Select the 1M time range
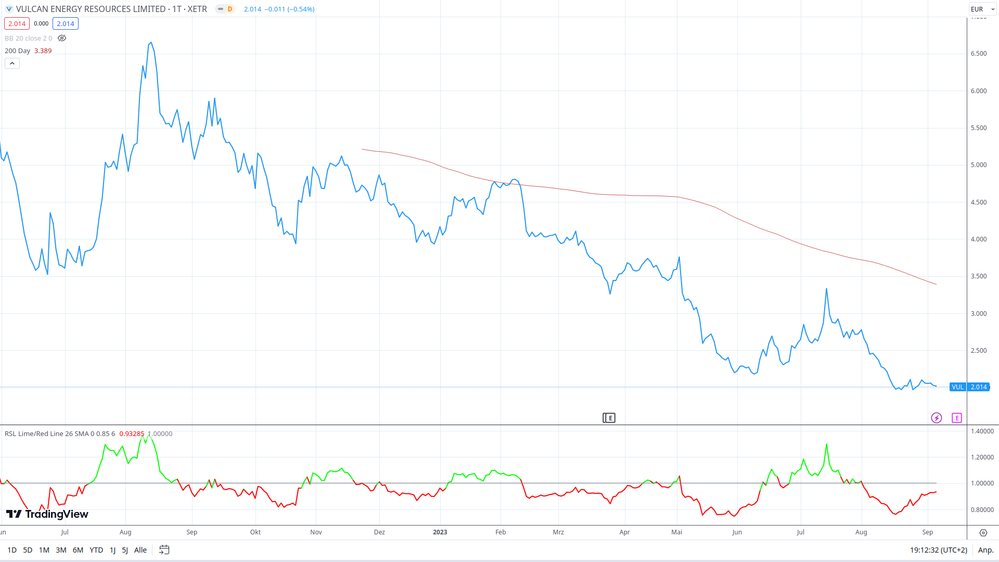The image size is (999, 562). click(44, 550)
